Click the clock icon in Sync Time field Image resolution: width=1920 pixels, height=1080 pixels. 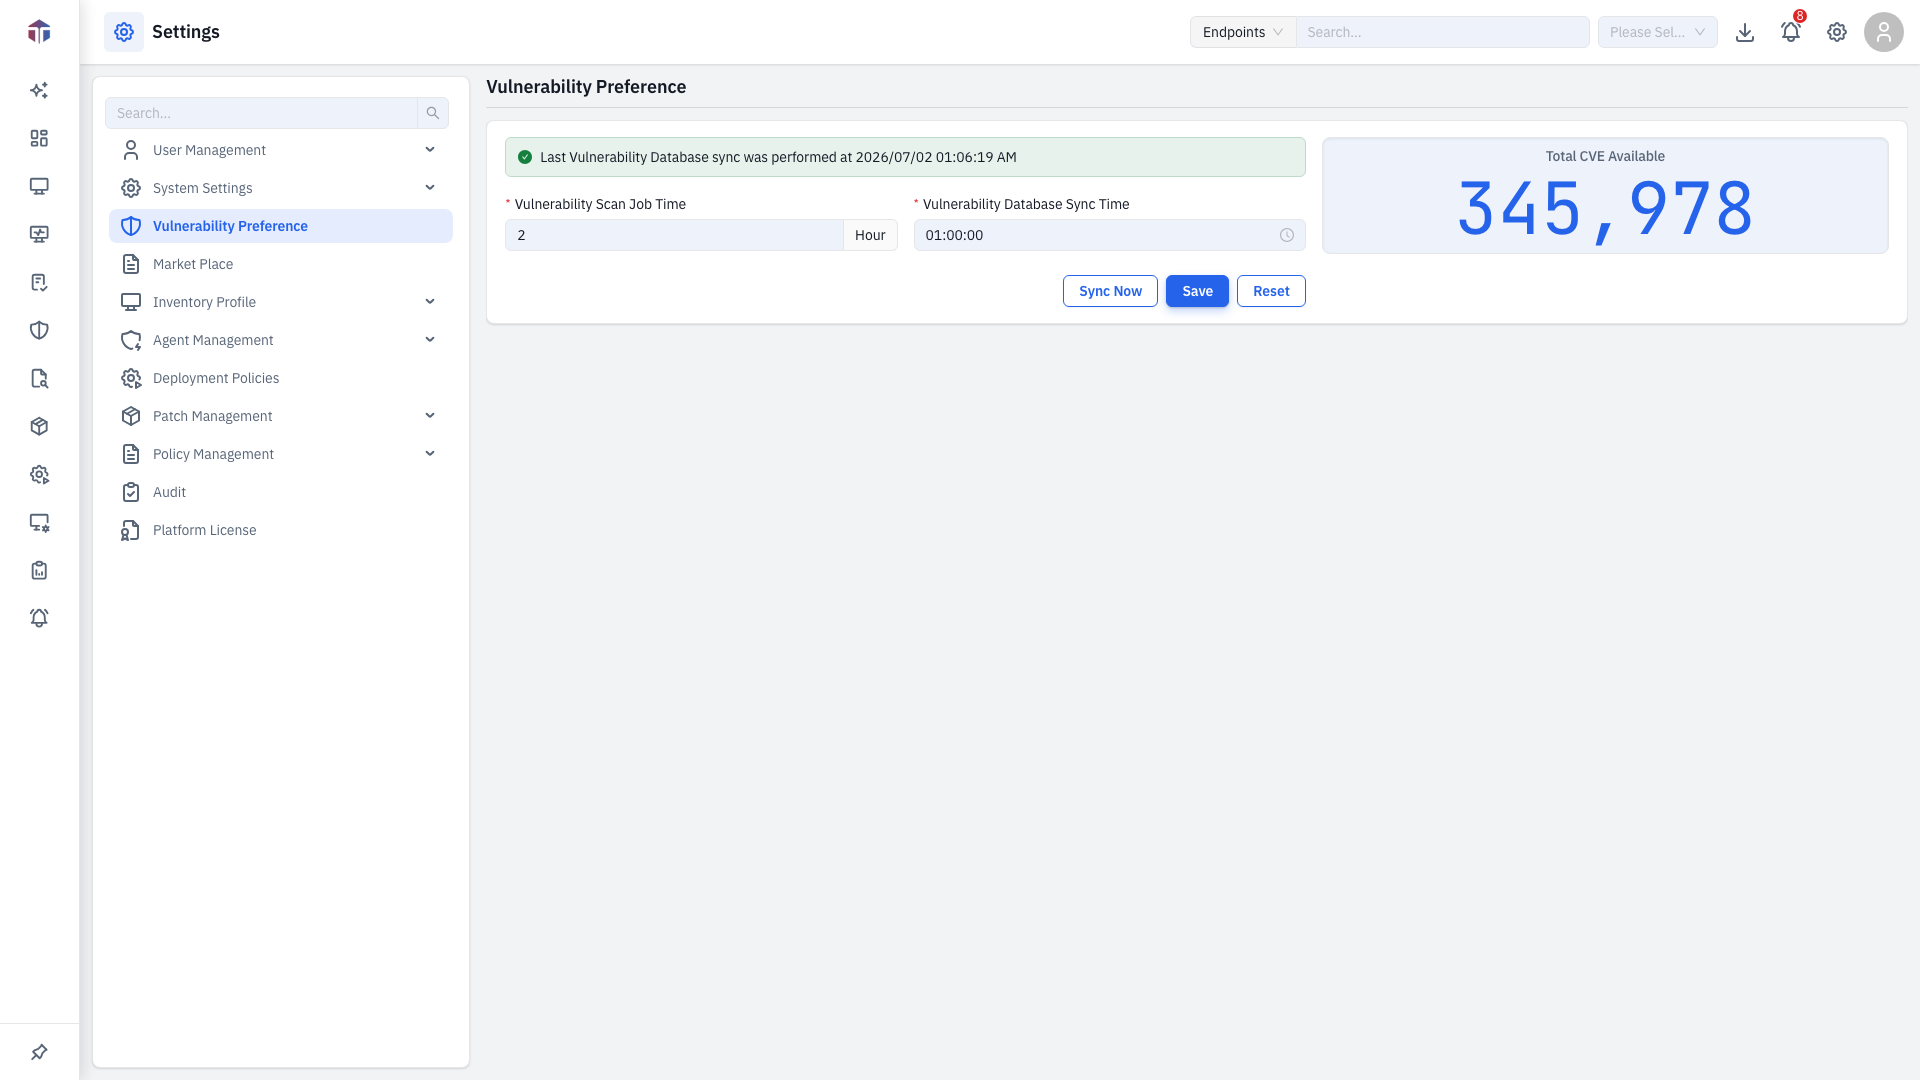[1287, 235]
